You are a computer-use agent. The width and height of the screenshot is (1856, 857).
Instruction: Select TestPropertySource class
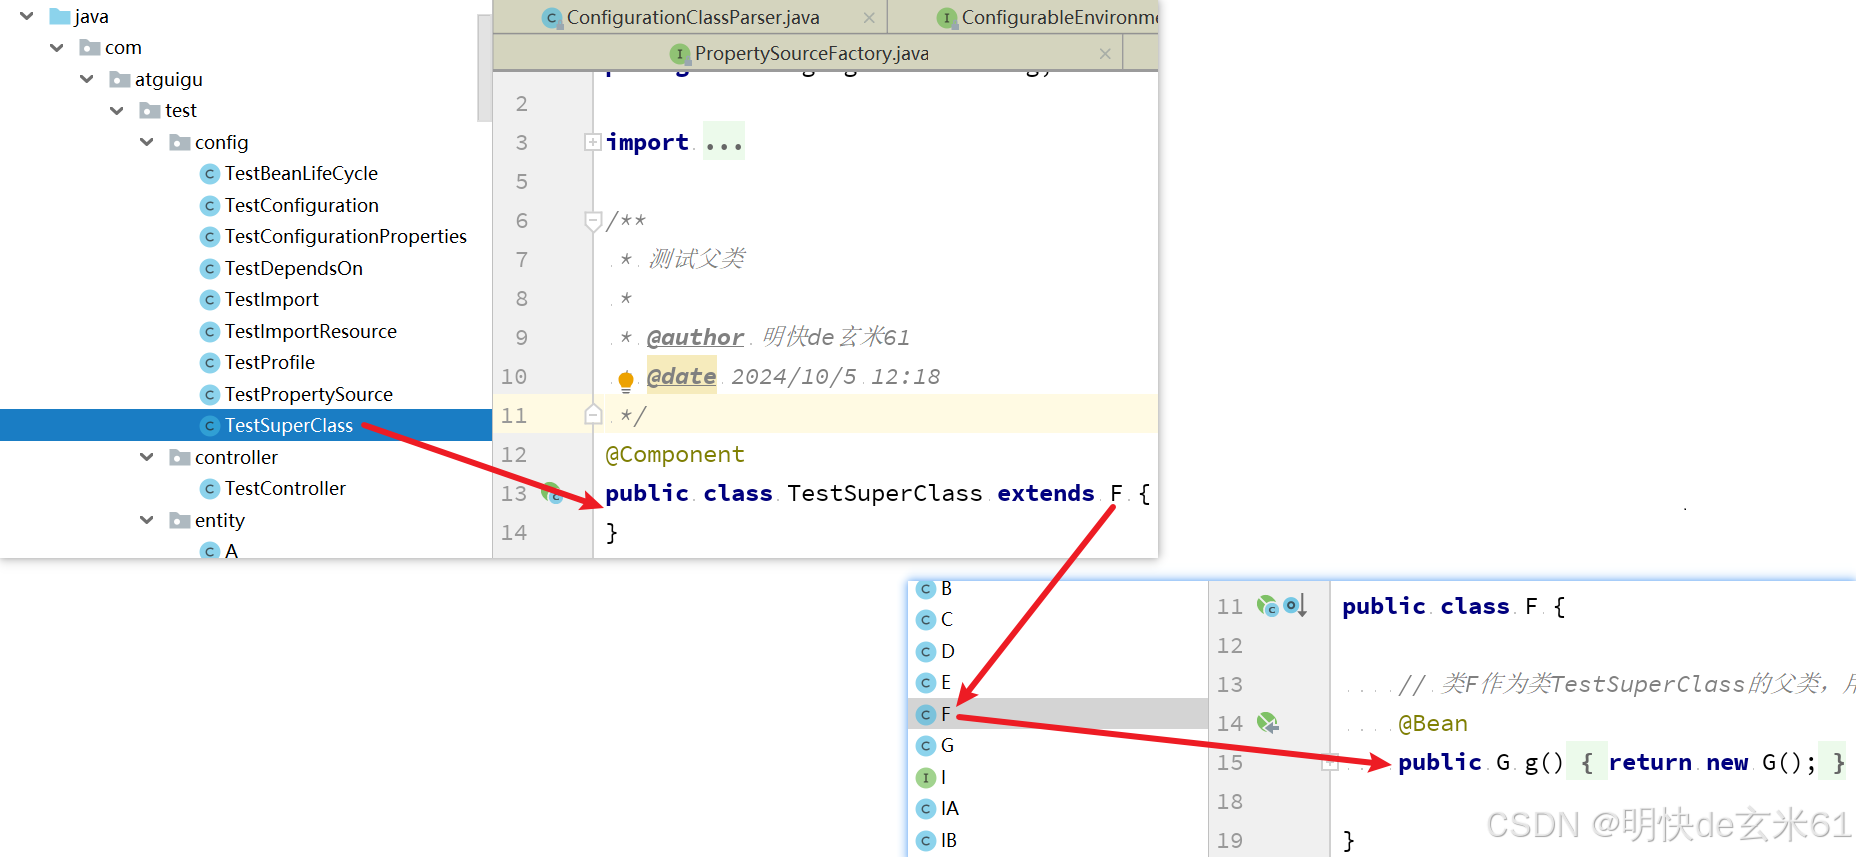click(x=309, y=394)
